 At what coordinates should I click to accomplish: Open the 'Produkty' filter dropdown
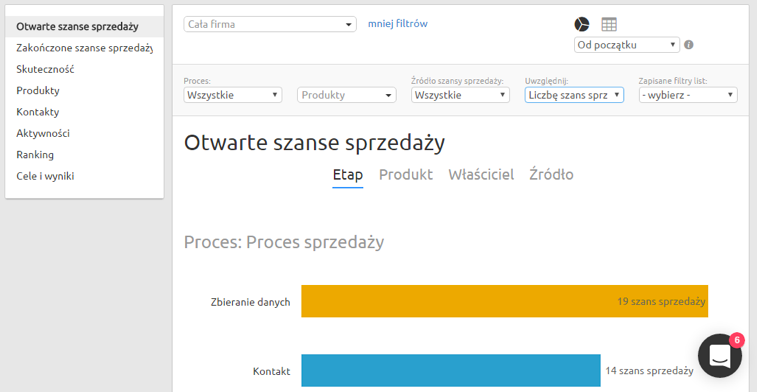pos(346,95)
